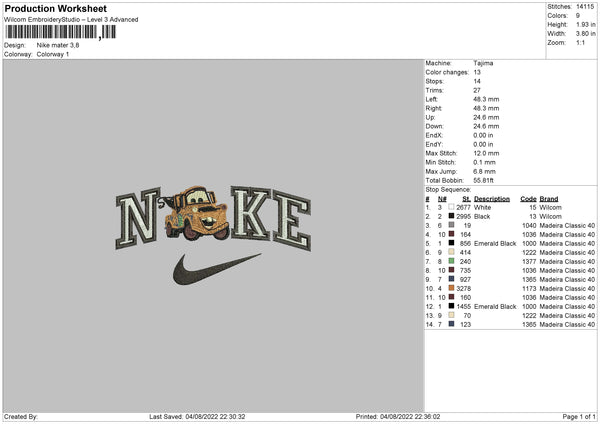
Task: Select the design name Nike mater 3,8
Action: [58, 45]
